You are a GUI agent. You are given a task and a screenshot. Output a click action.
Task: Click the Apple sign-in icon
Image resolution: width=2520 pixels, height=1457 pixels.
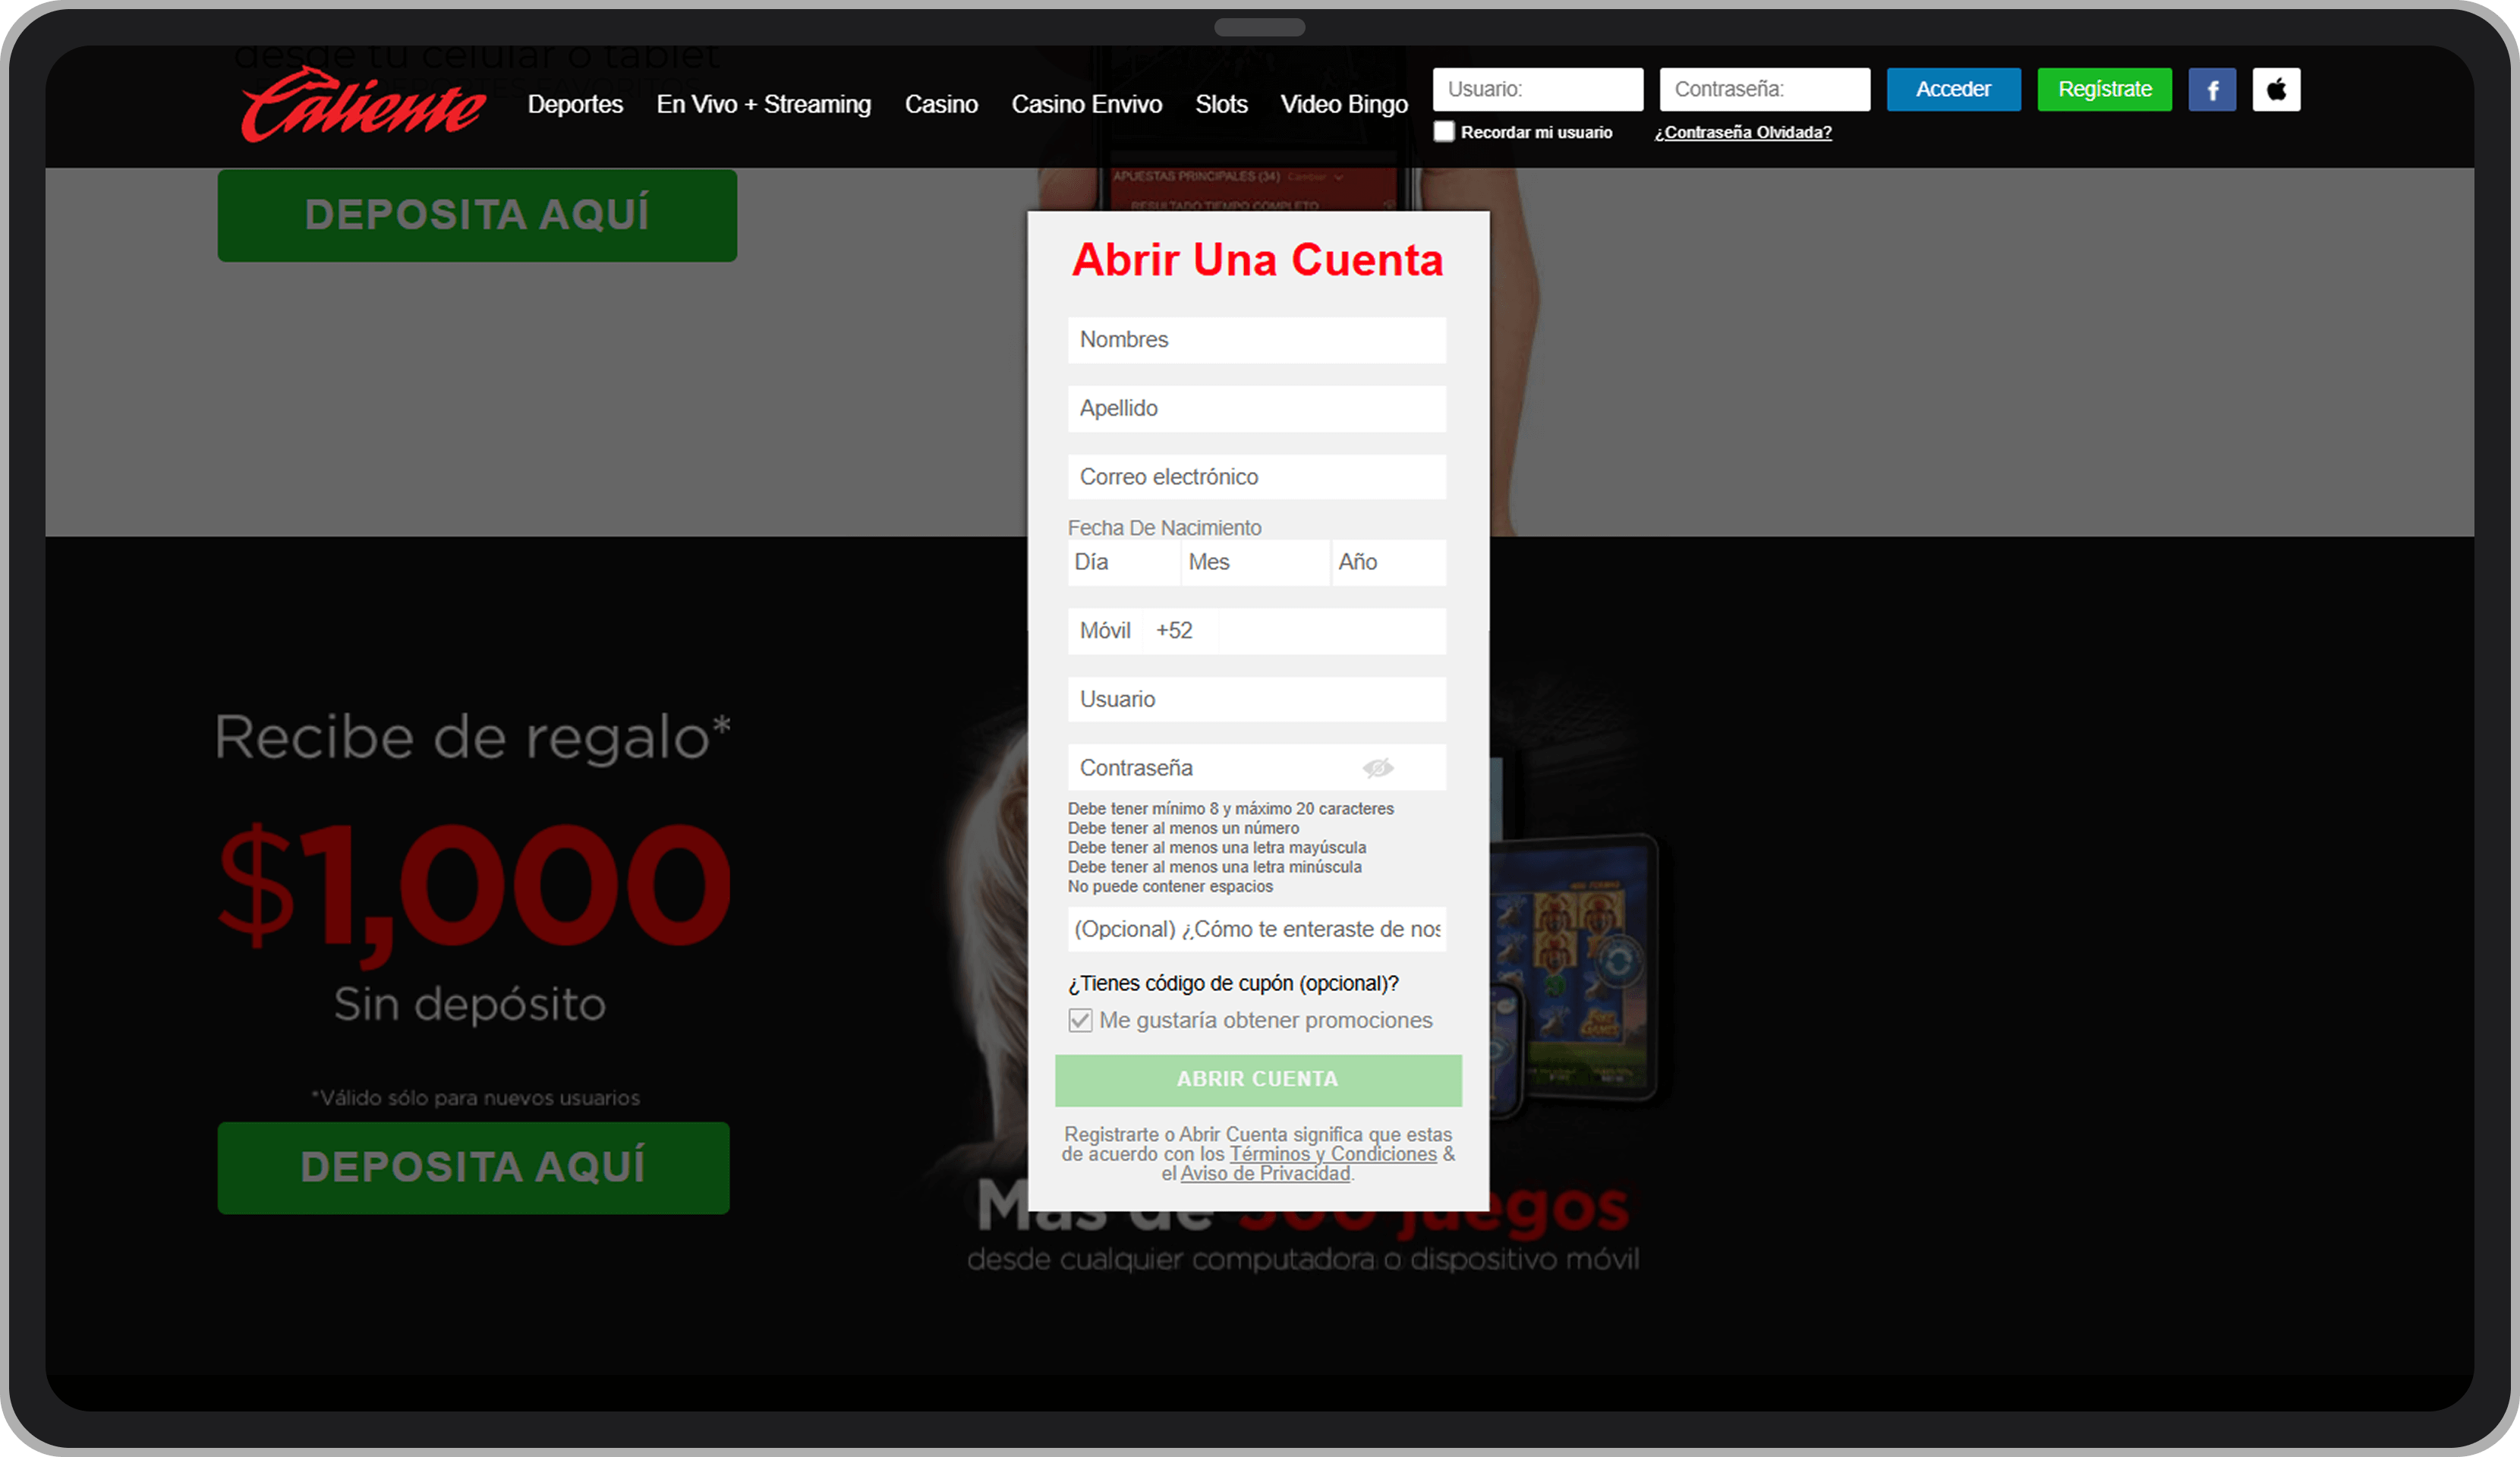coord(2275,90)
